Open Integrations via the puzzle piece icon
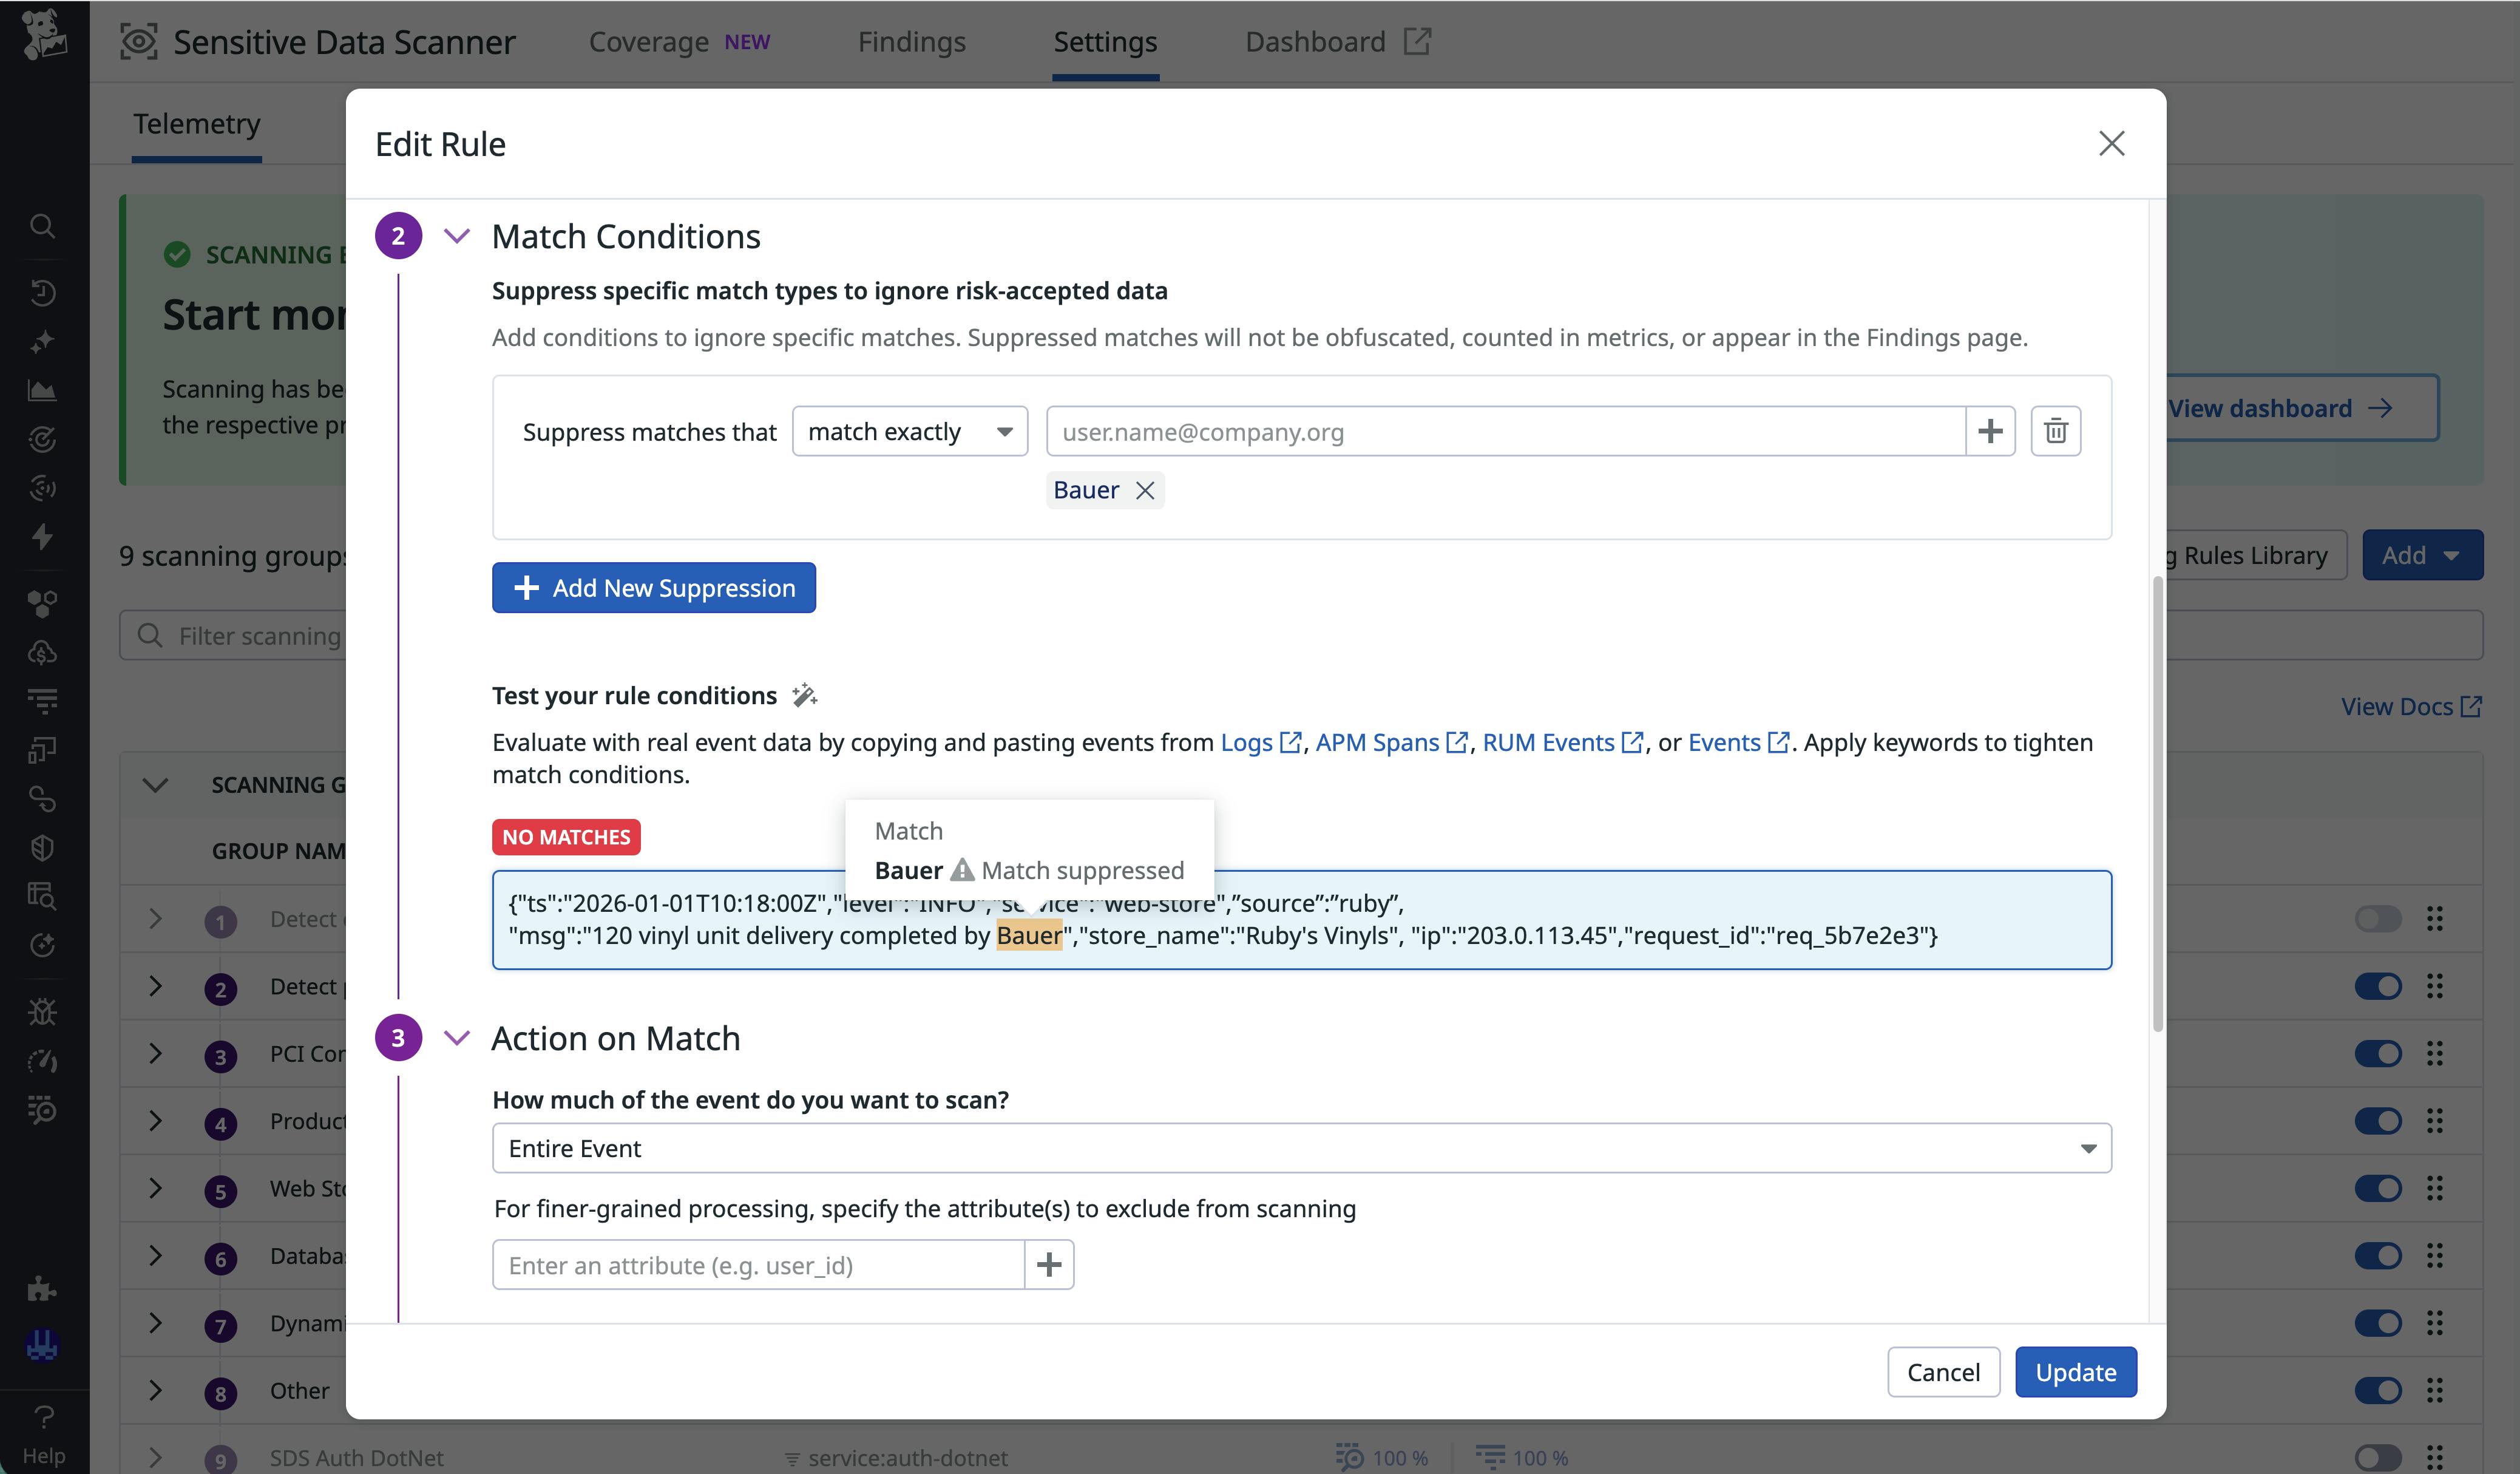This screenshot has height=1474, width=2520. point(42,1289)
